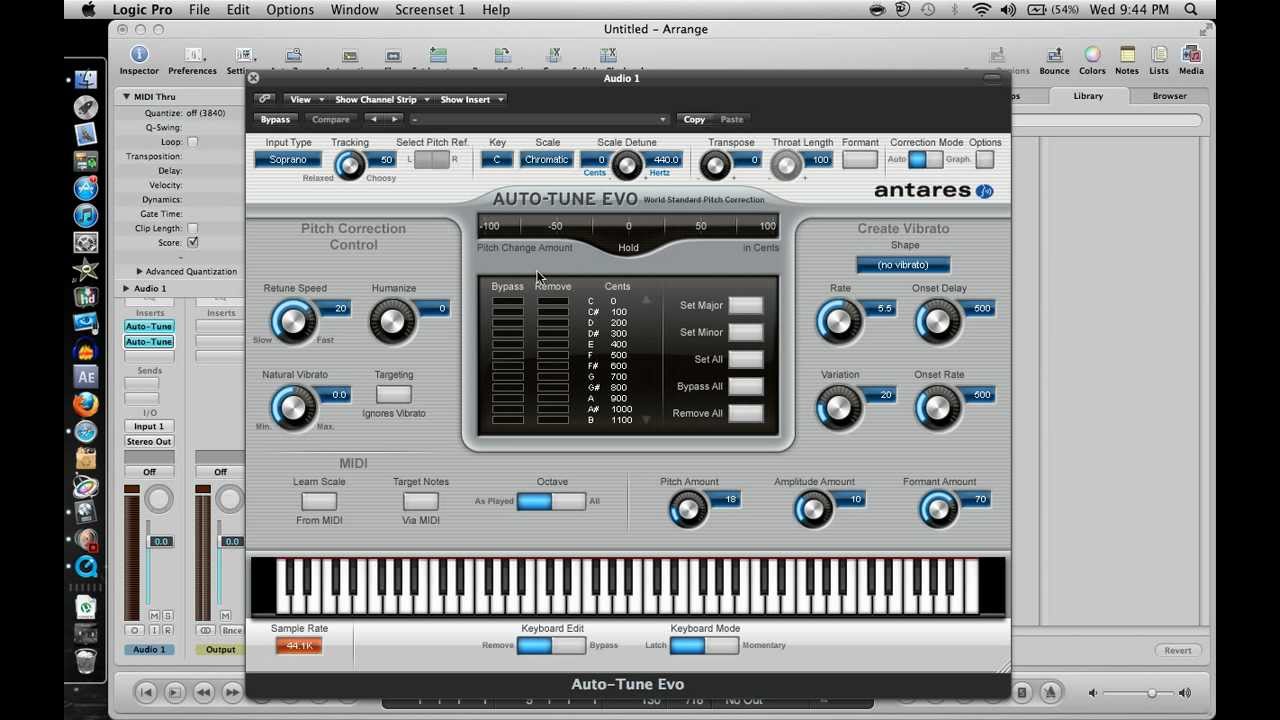Viewport: 1280px width, 720px height.
Task: Switch to the Browser tab
Action: (1169, 96)
